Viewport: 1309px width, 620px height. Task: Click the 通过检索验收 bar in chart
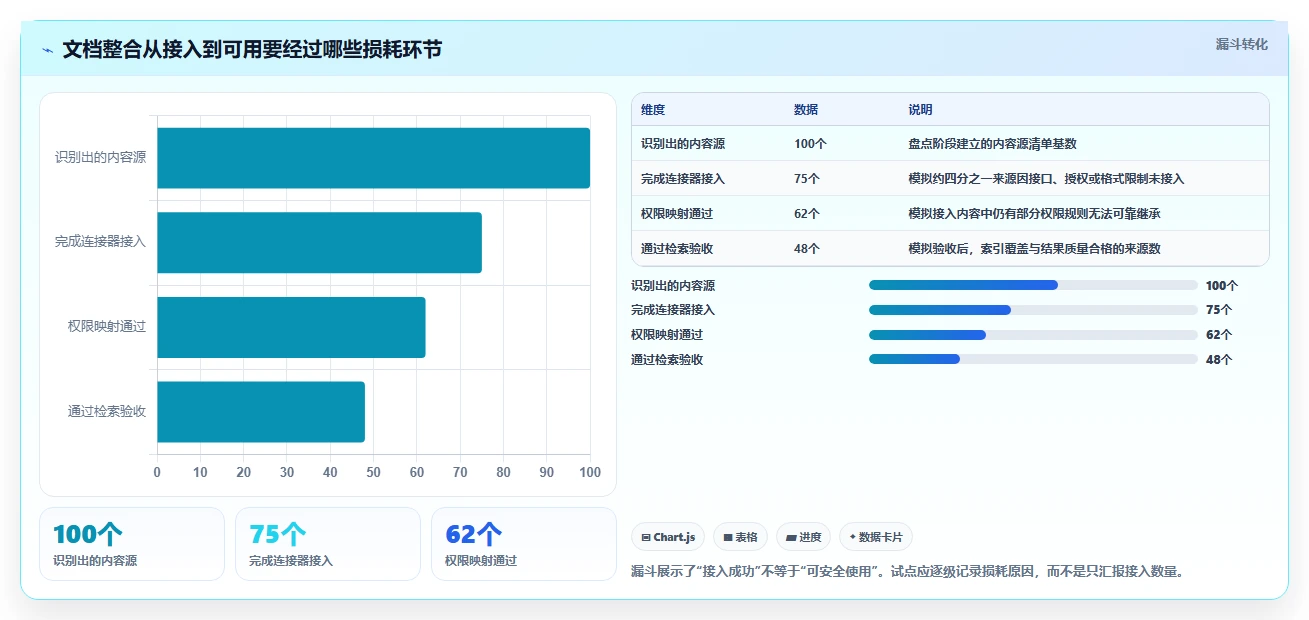[261, 411]
